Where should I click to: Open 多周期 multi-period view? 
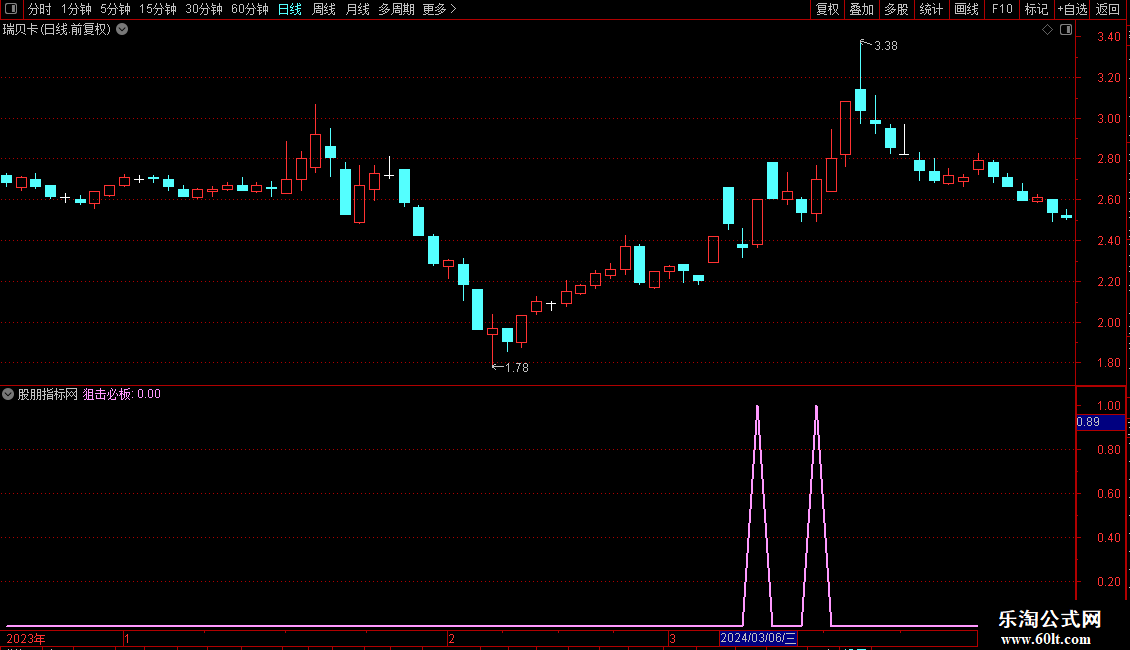396,9
